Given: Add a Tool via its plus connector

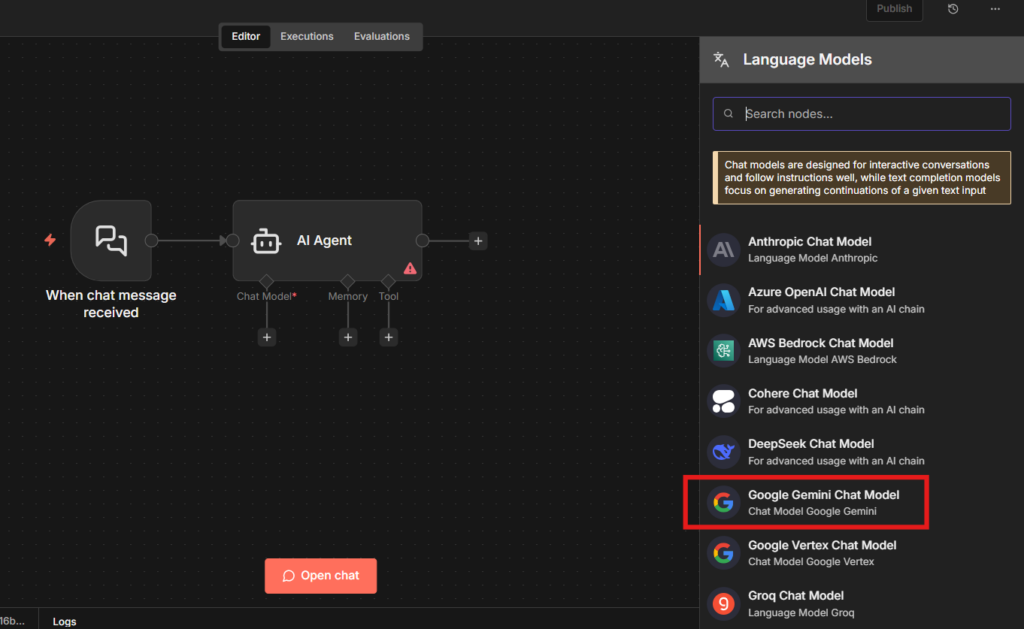Looking at the screenshot, I should (x=388, y=337).
